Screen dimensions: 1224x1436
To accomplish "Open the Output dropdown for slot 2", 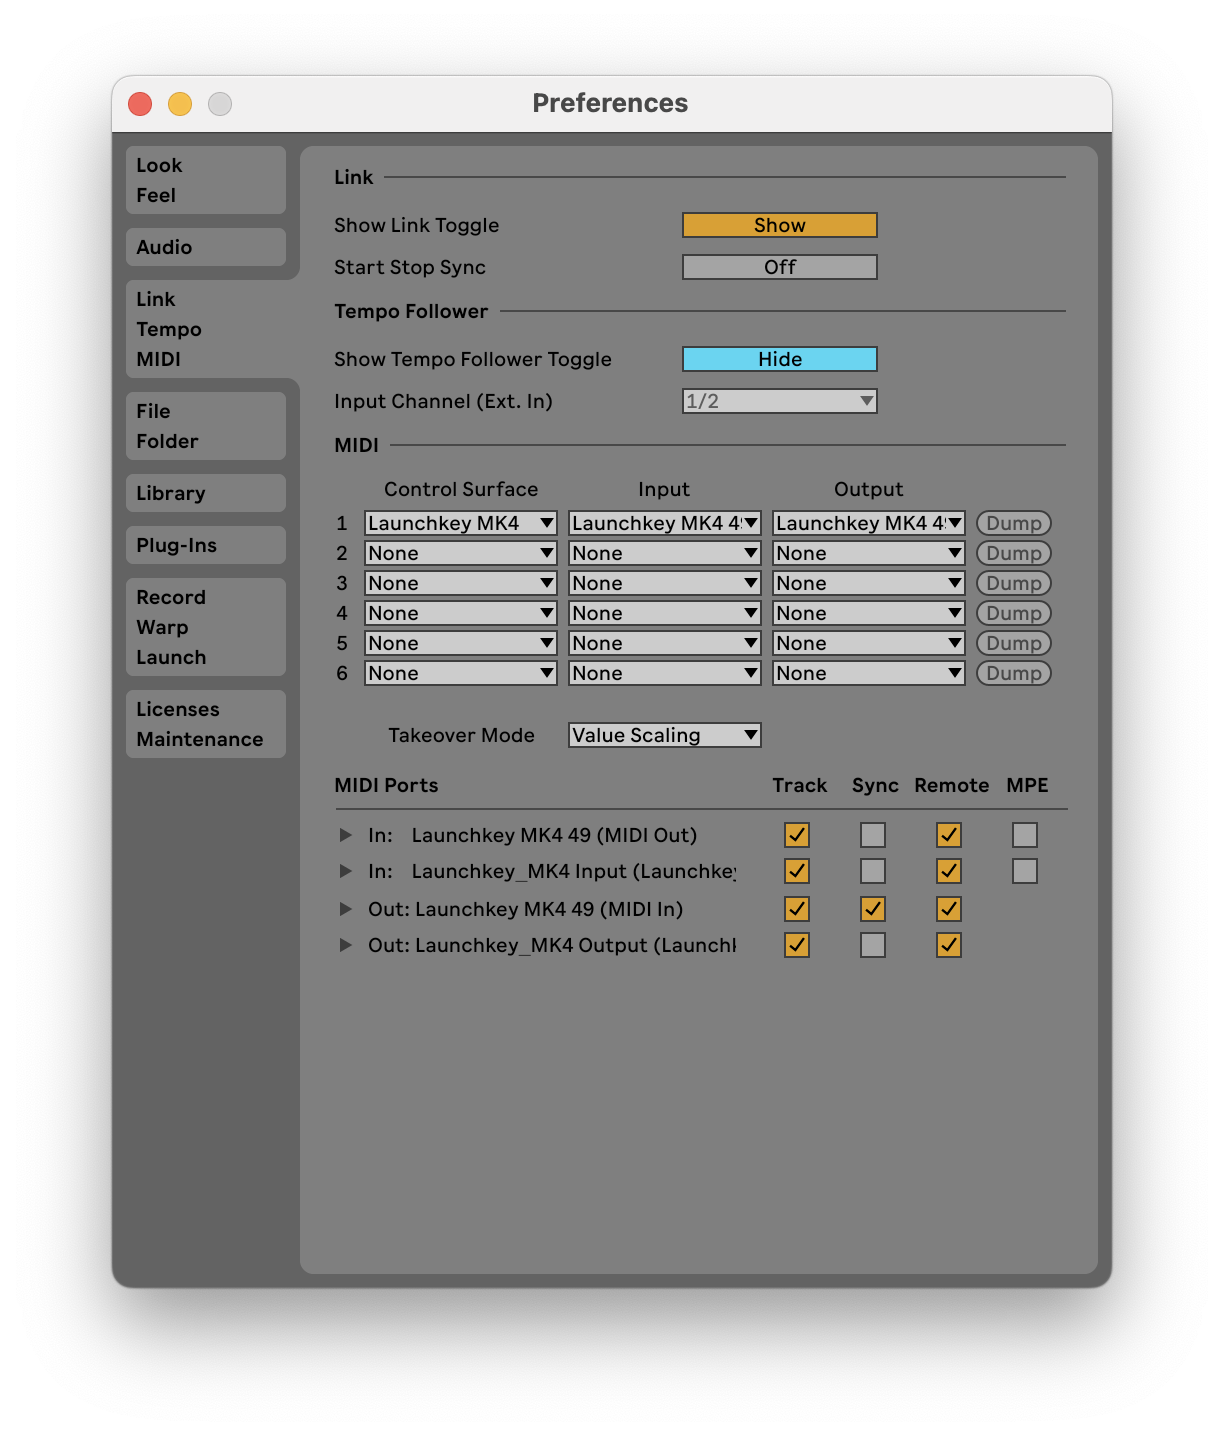I will pyautogui.click(x=869, y=553).
